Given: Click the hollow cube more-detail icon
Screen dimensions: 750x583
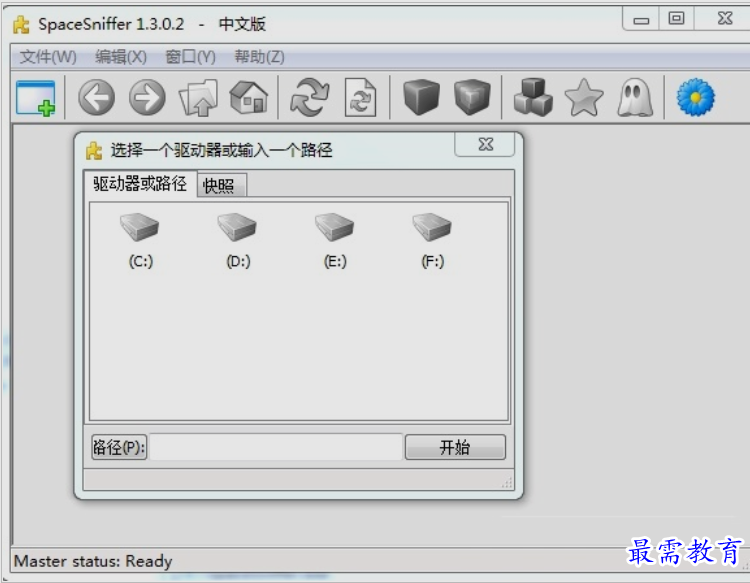Looking at the screenshot, I should tap(472, 98).
